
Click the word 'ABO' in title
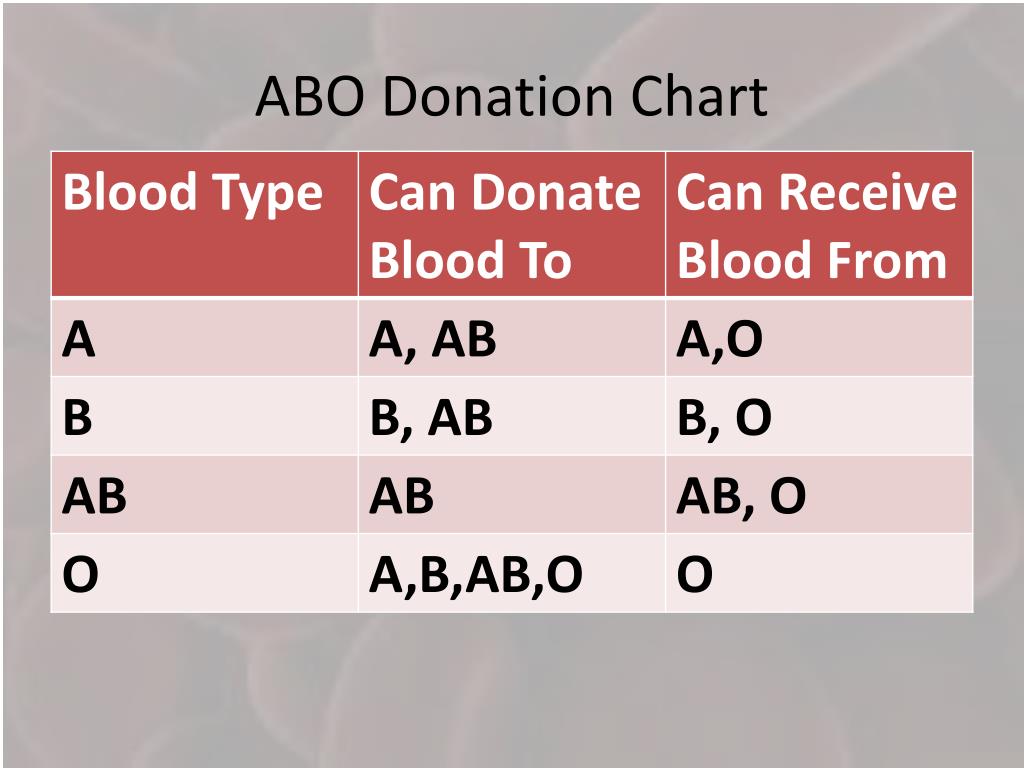tap(310, 97)
